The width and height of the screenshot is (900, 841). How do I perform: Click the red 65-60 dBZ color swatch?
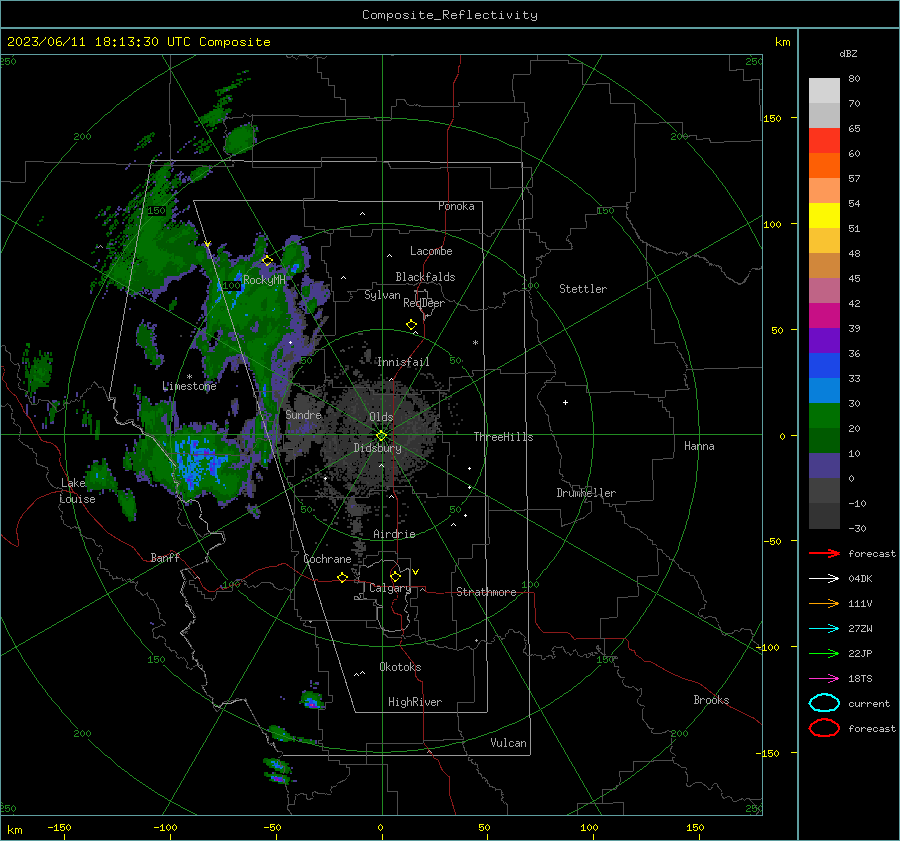[824, 141]
